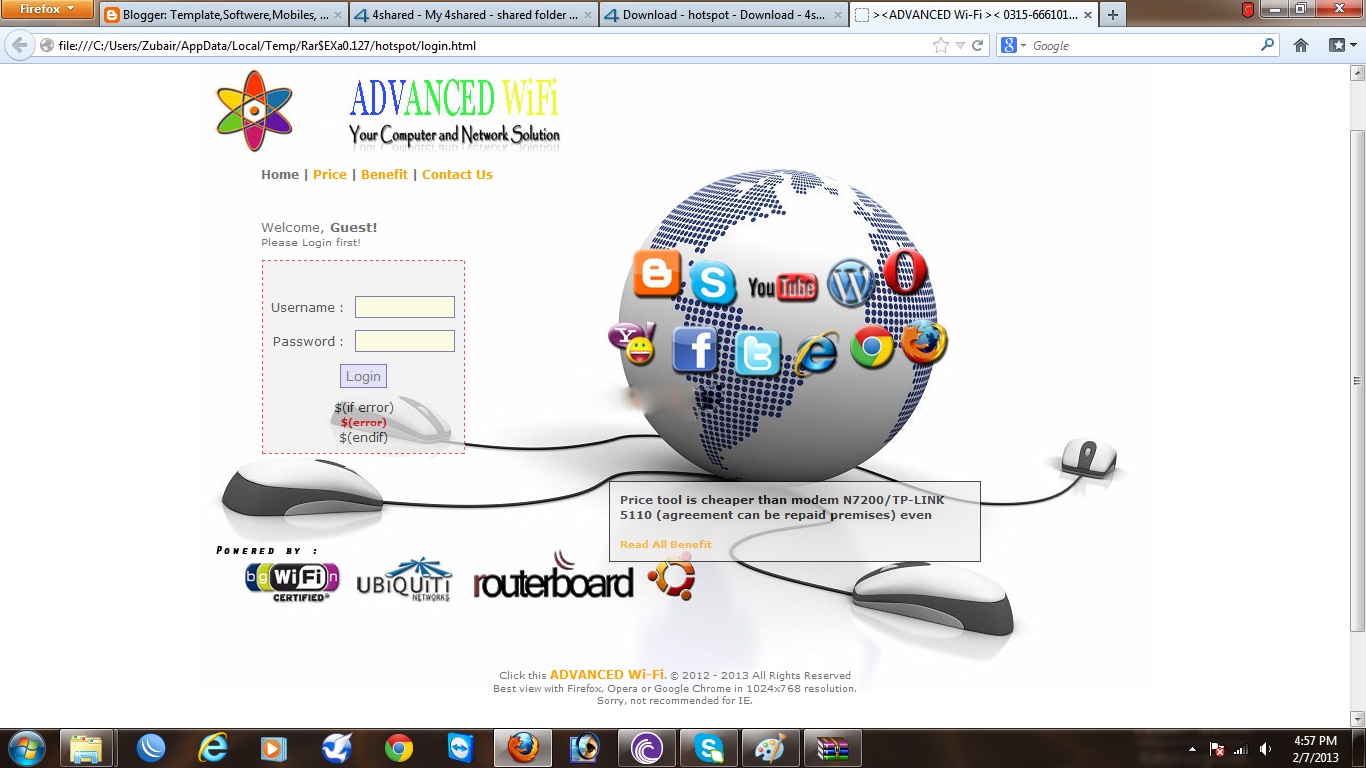This screenshot has height=768, width=1366.
Task: Open the orange Firefox menu button
Action: point(48,9)
